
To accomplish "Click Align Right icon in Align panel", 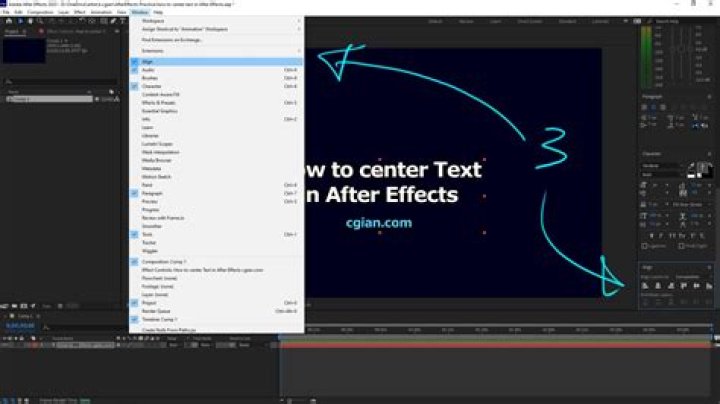I will coord(670,286).
